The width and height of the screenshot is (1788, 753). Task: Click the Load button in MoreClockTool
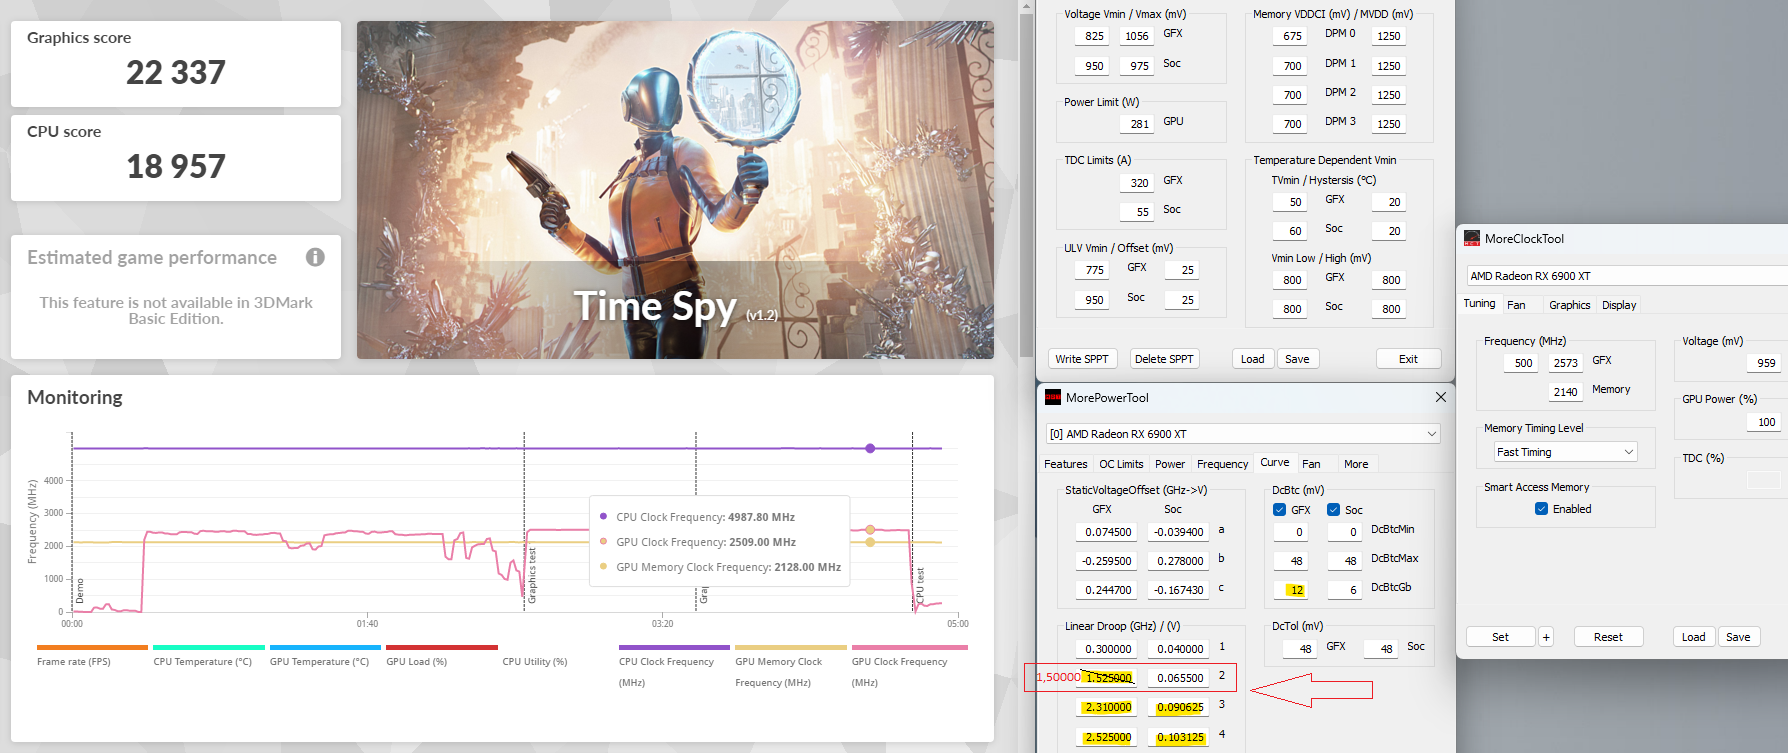coord(1693,637)
